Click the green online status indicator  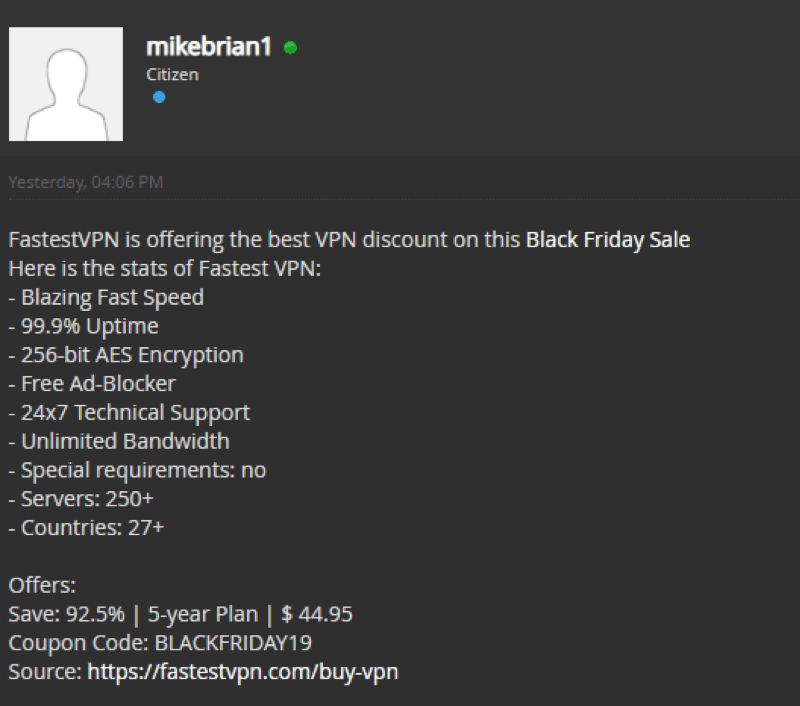(x=290, y=47)
